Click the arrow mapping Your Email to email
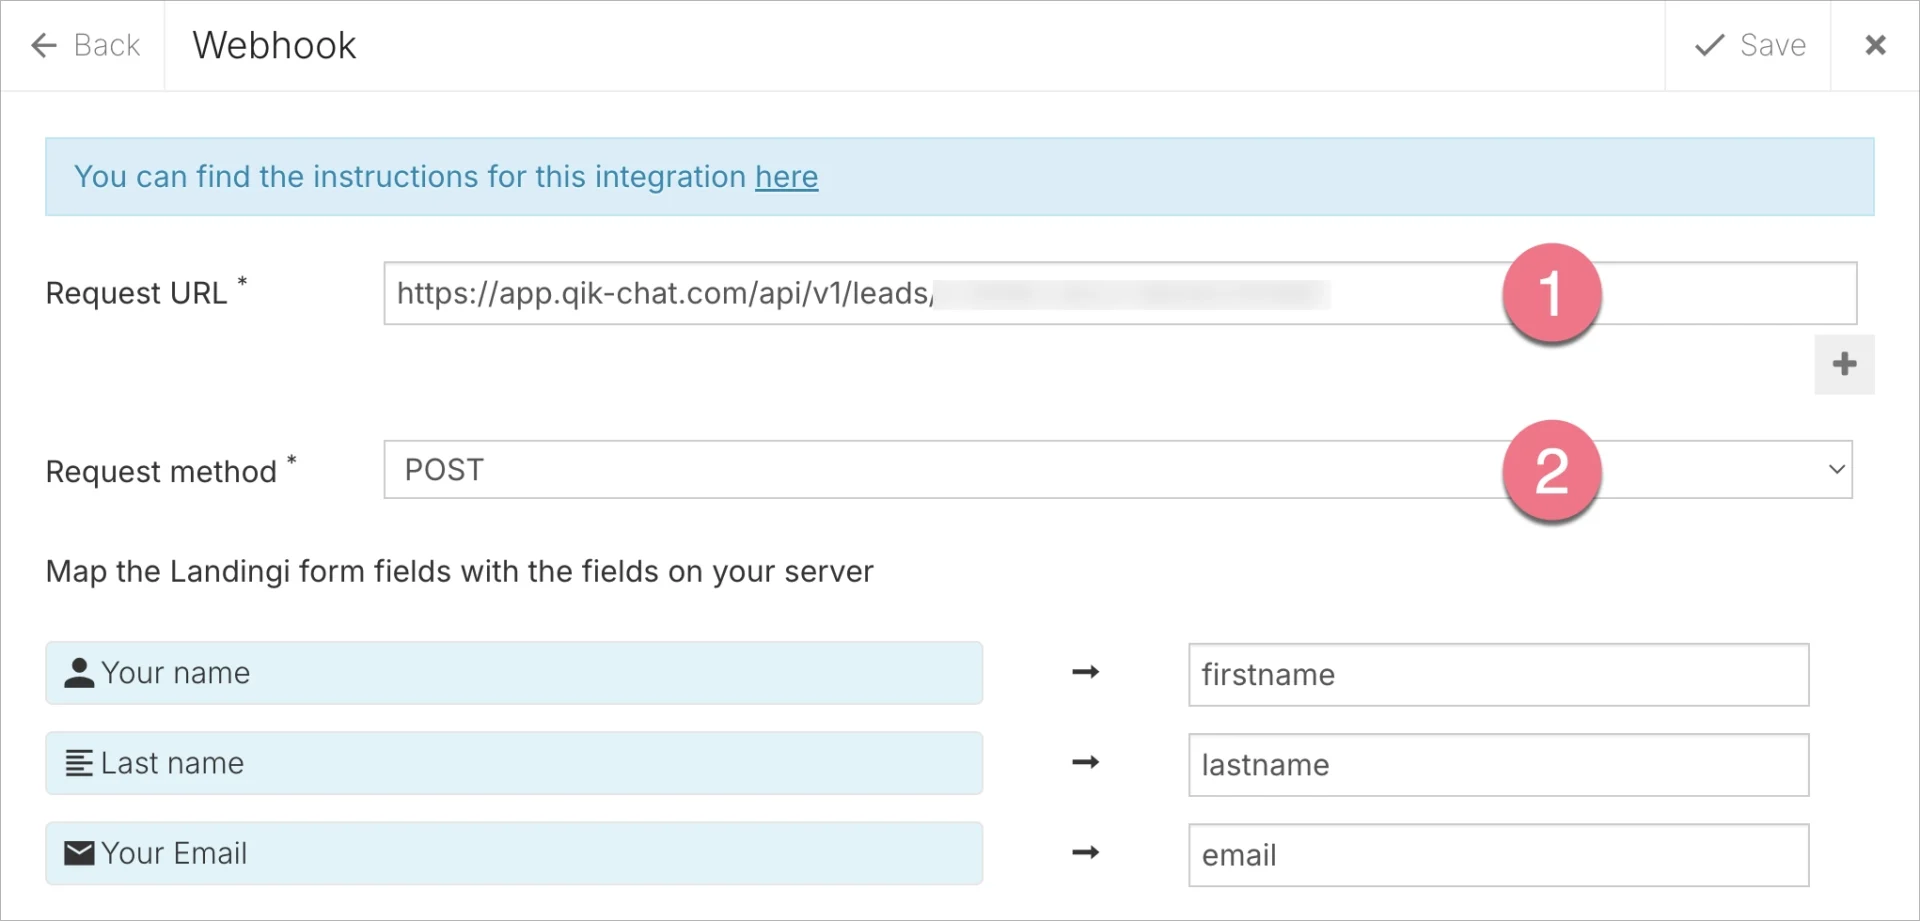 pos(1085,852)
